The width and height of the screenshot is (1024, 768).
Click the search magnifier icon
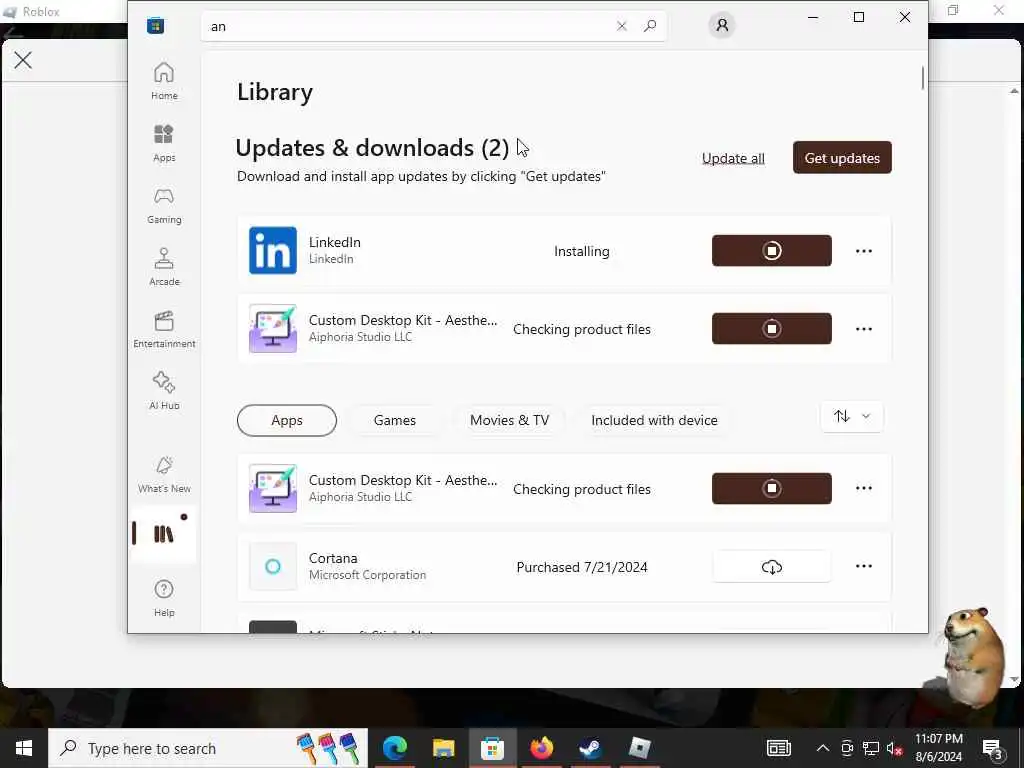650,26
